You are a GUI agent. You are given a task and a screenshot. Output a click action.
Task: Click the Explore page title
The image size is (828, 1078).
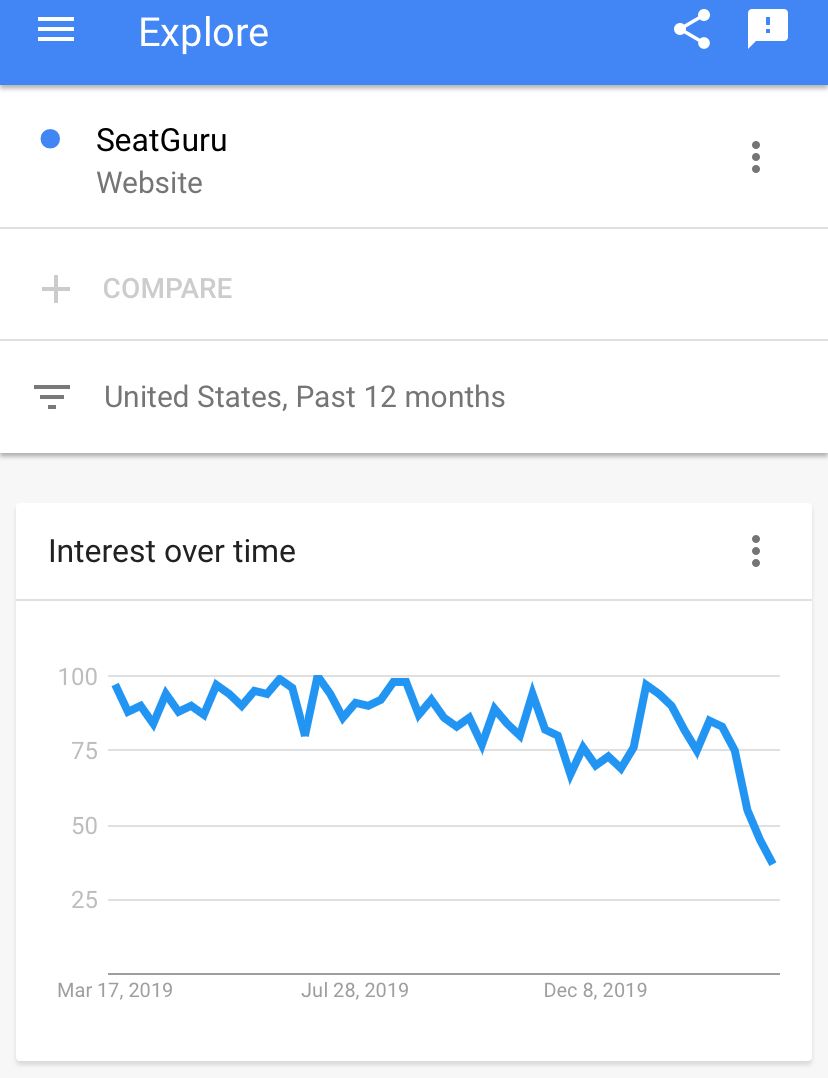[x=203, y=32]
